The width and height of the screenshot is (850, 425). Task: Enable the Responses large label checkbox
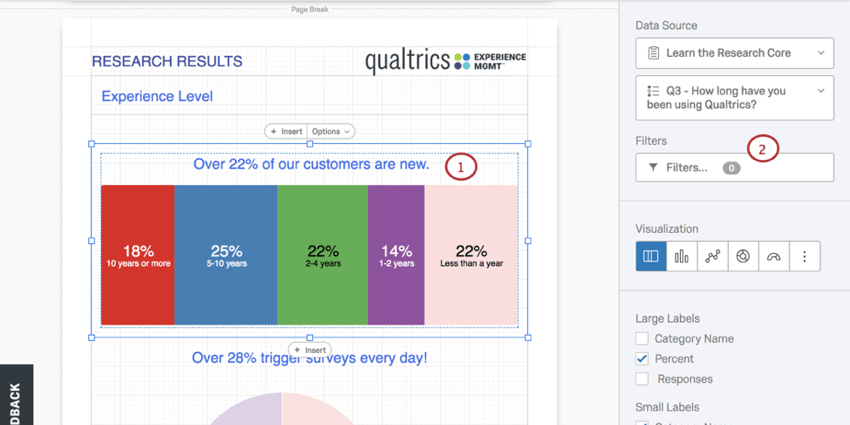tap(642, 379)
